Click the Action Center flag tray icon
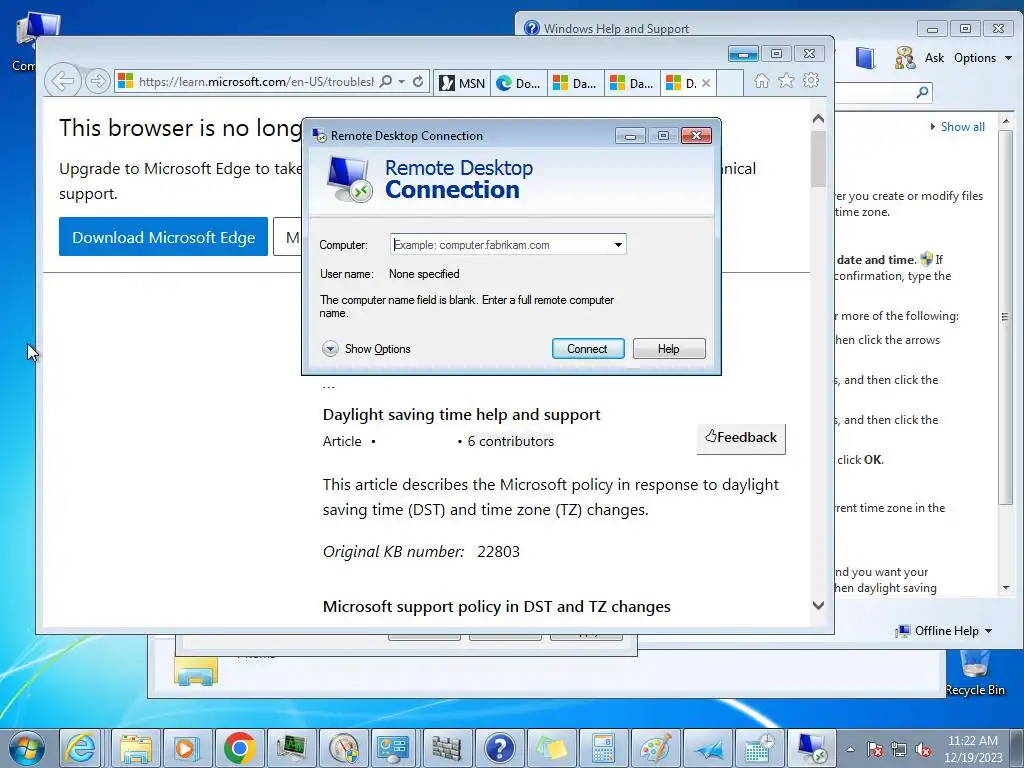The image size is (1024, 768). (x=875, y=749)
